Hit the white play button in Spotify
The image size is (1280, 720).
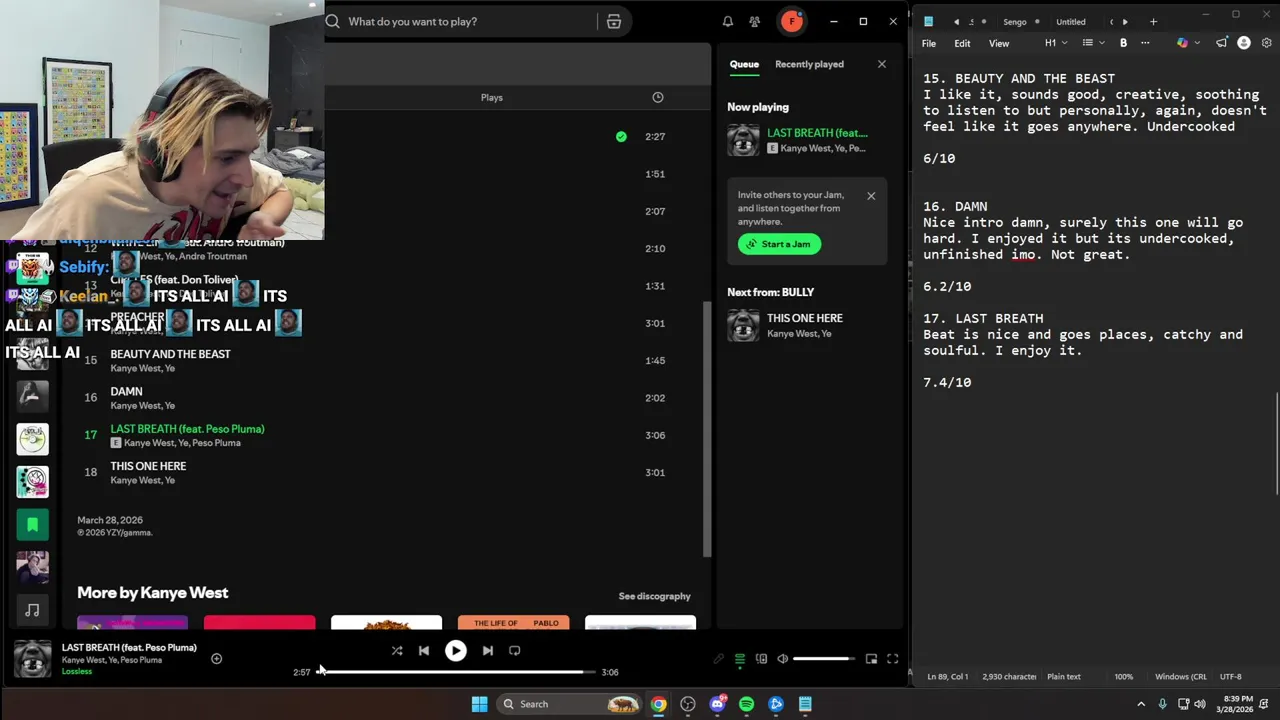(455, 651)
